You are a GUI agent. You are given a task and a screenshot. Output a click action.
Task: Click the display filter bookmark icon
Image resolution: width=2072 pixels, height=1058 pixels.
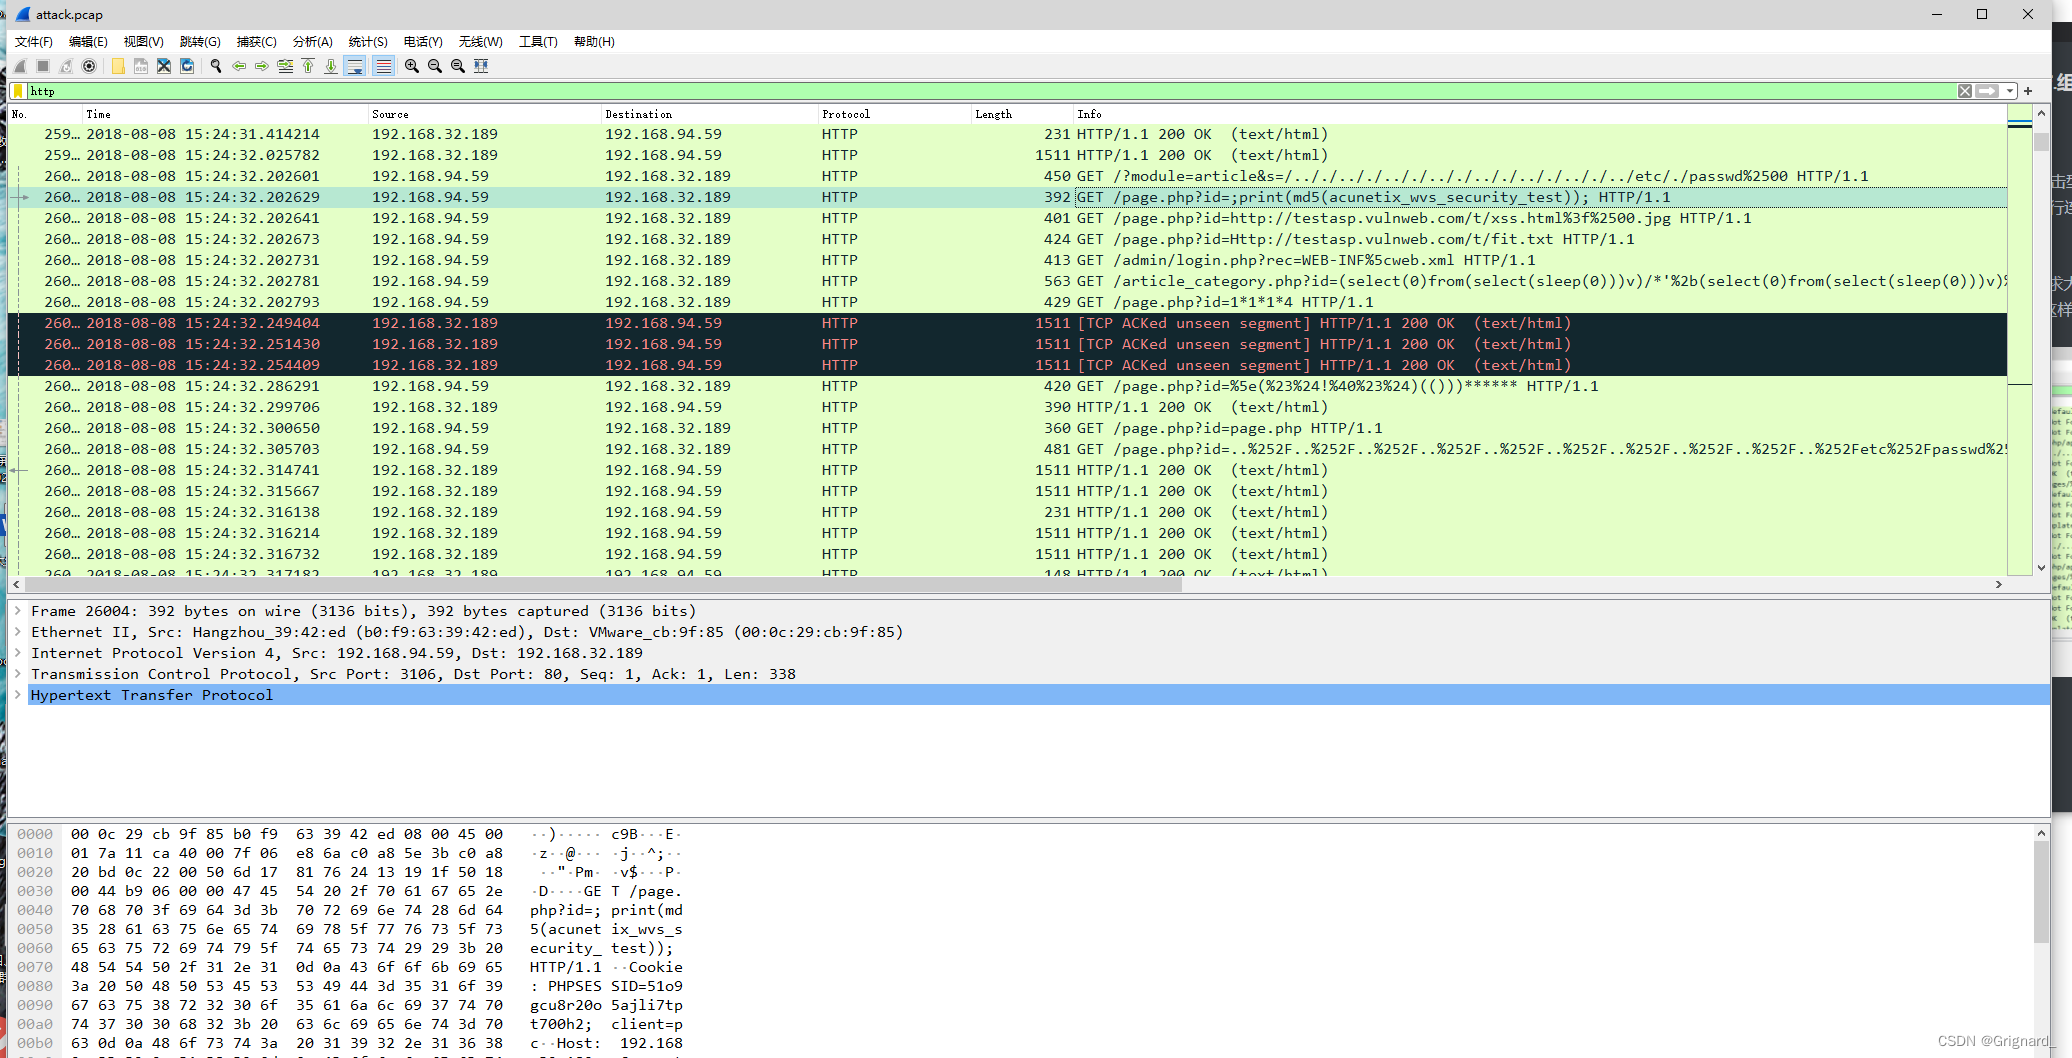[x=18, y=91]
